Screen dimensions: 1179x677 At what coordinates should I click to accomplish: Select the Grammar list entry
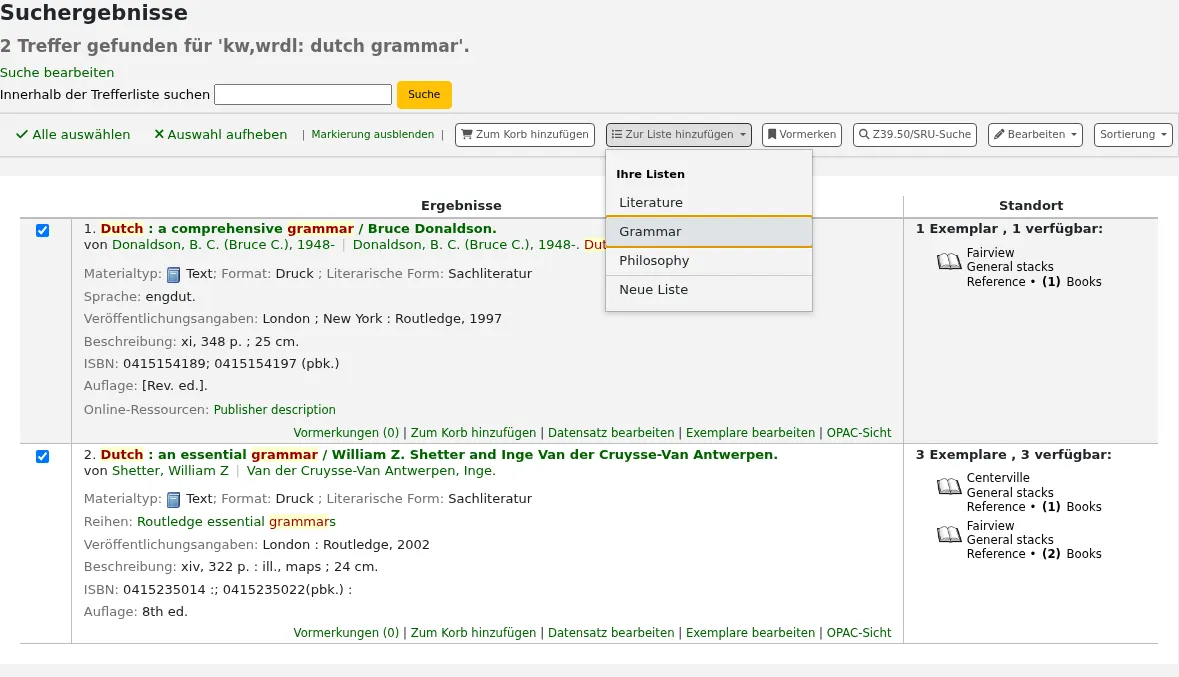(709, 232)
